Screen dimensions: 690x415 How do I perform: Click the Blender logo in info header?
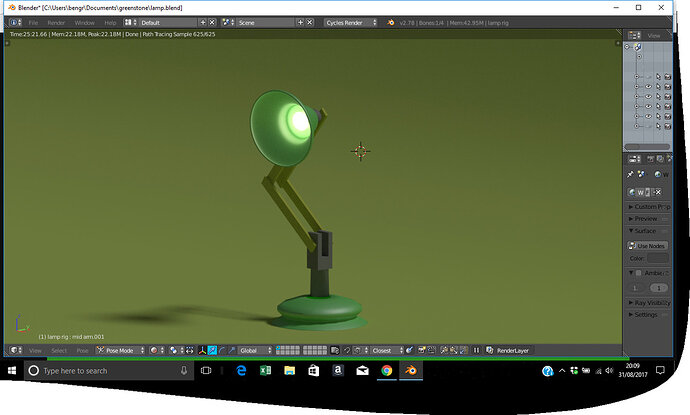pos(390,22)
